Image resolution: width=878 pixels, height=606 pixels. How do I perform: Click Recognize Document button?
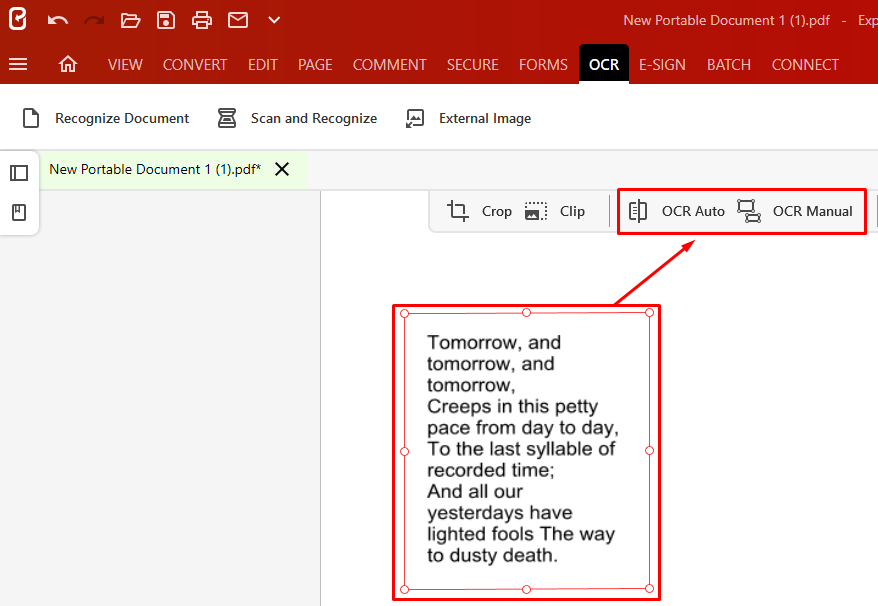coord(106,118)
